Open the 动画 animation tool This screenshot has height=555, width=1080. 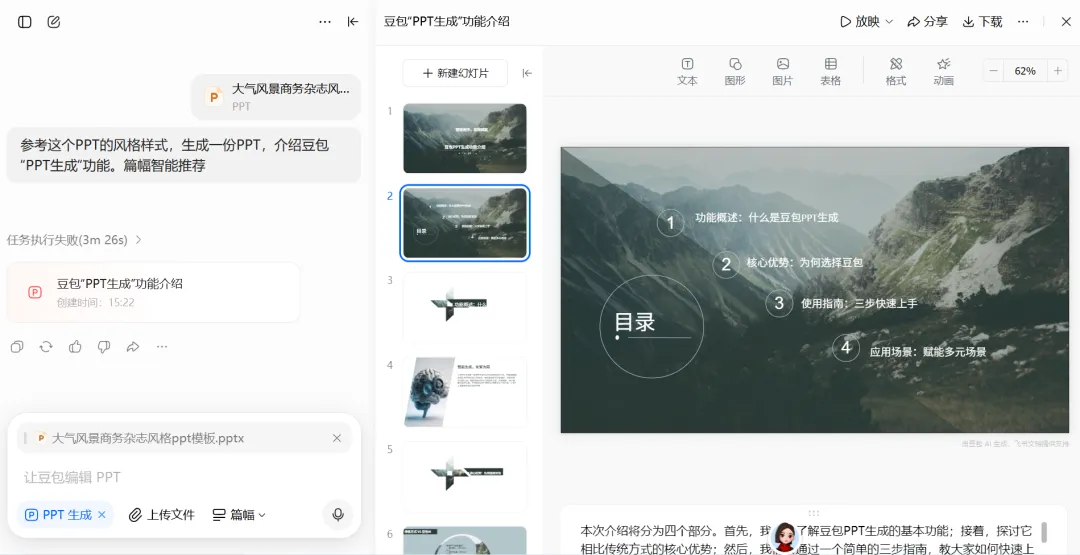tap(944, 72)
